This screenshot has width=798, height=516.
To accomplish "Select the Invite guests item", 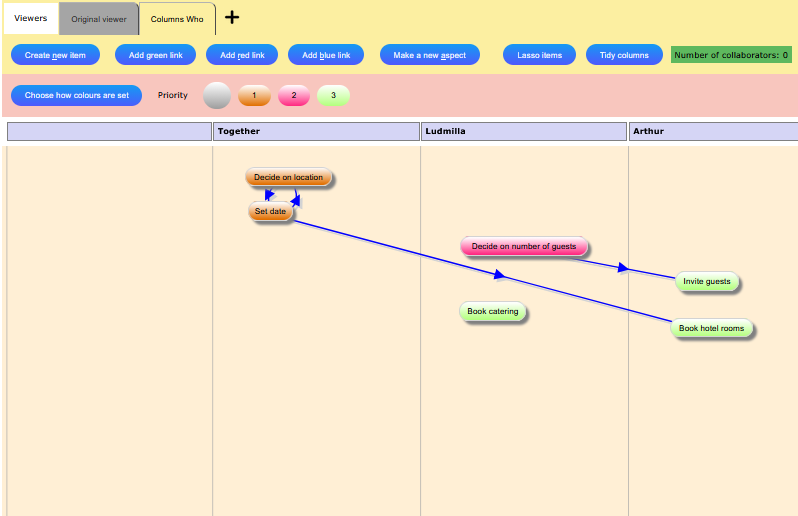I will [706, 281].
